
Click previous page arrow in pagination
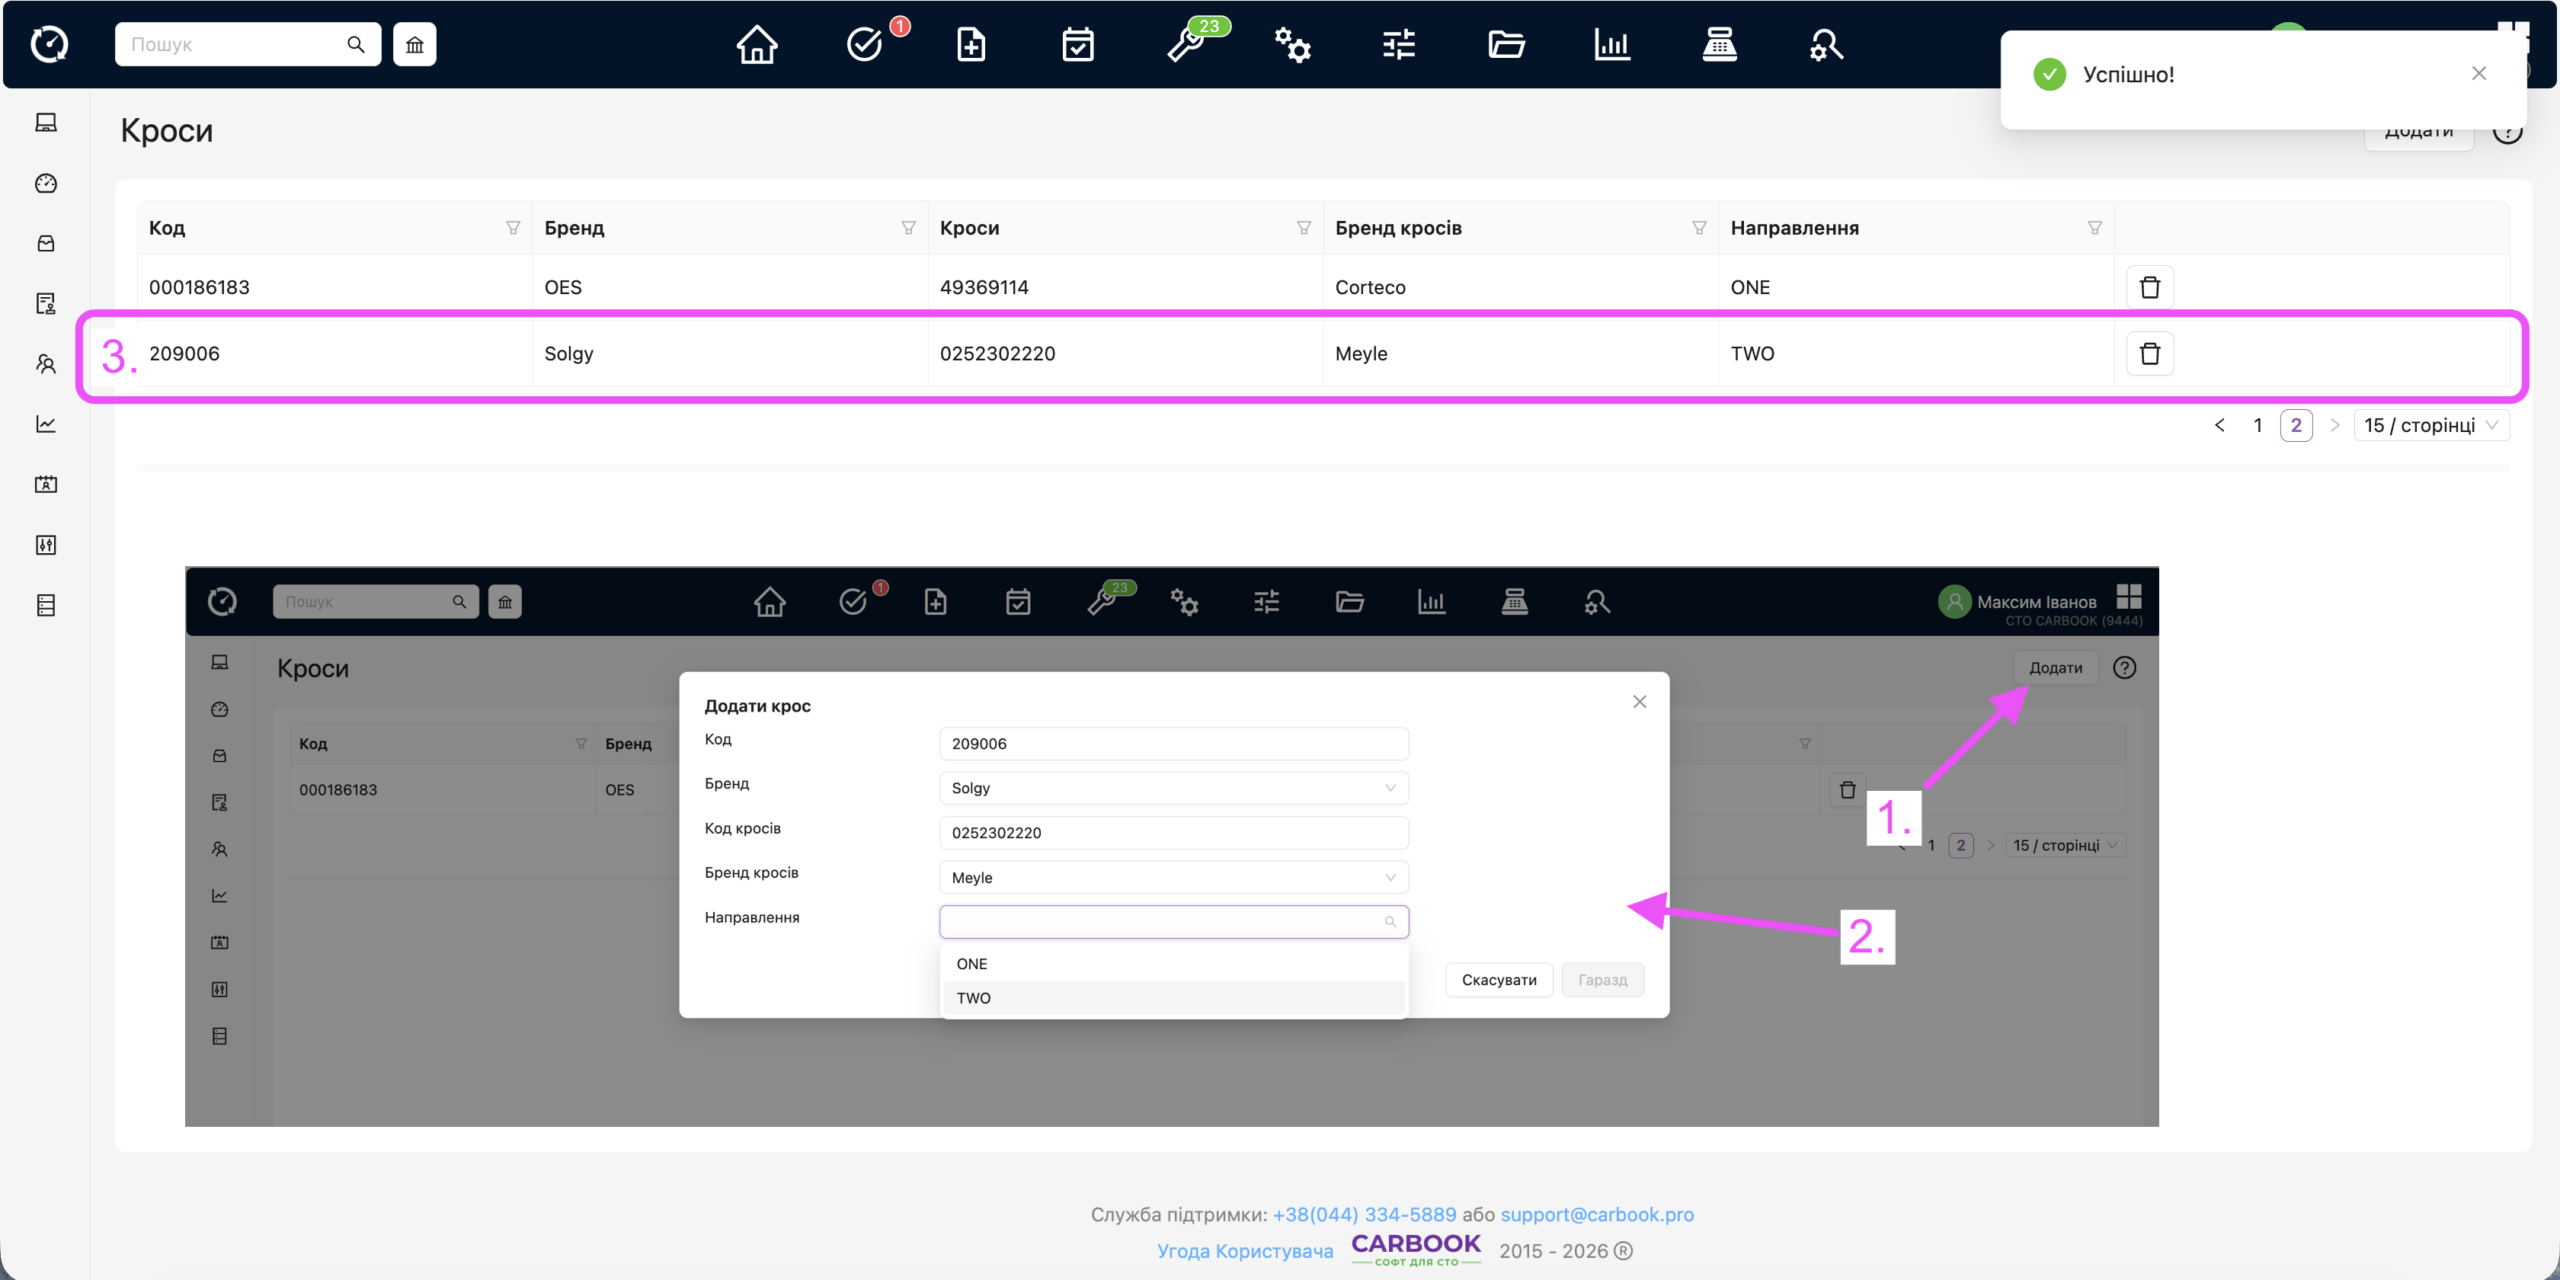click(2220, 426)
